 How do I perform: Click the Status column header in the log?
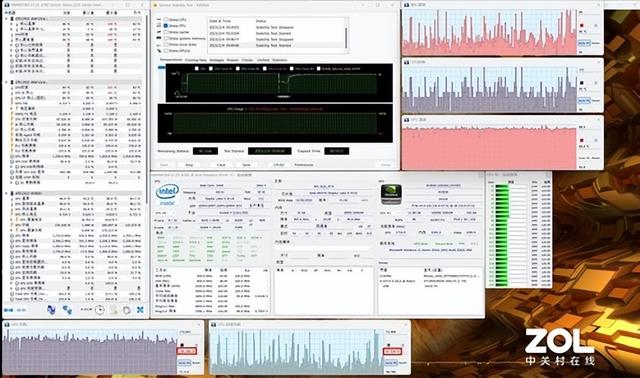pyautogui.click(x=261, y=21)
